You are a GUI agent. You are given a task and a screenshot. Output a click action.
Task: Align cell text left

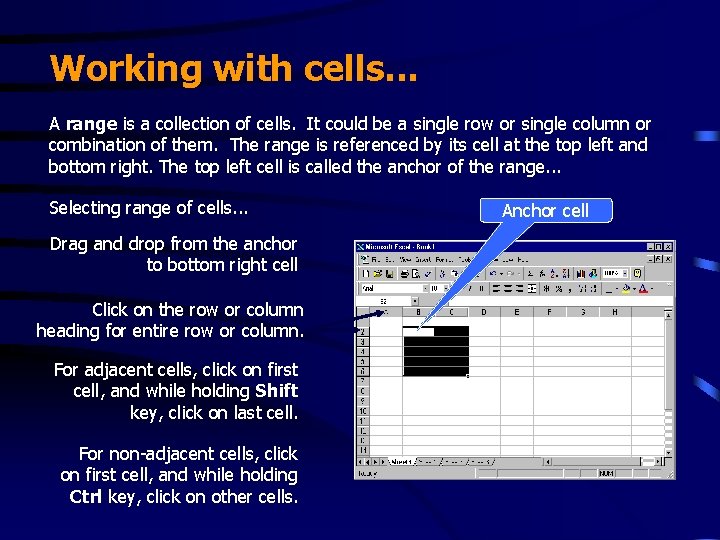496,288
